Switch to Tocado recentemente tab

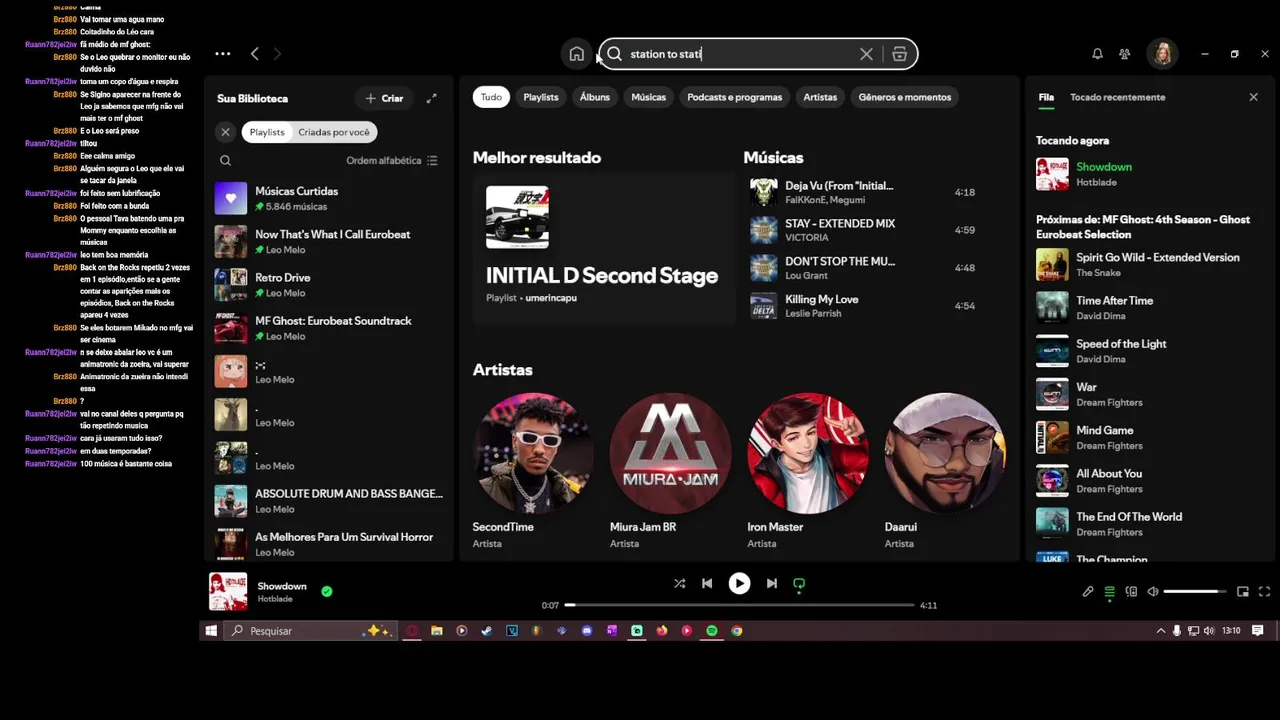(x=1117, y=97)
